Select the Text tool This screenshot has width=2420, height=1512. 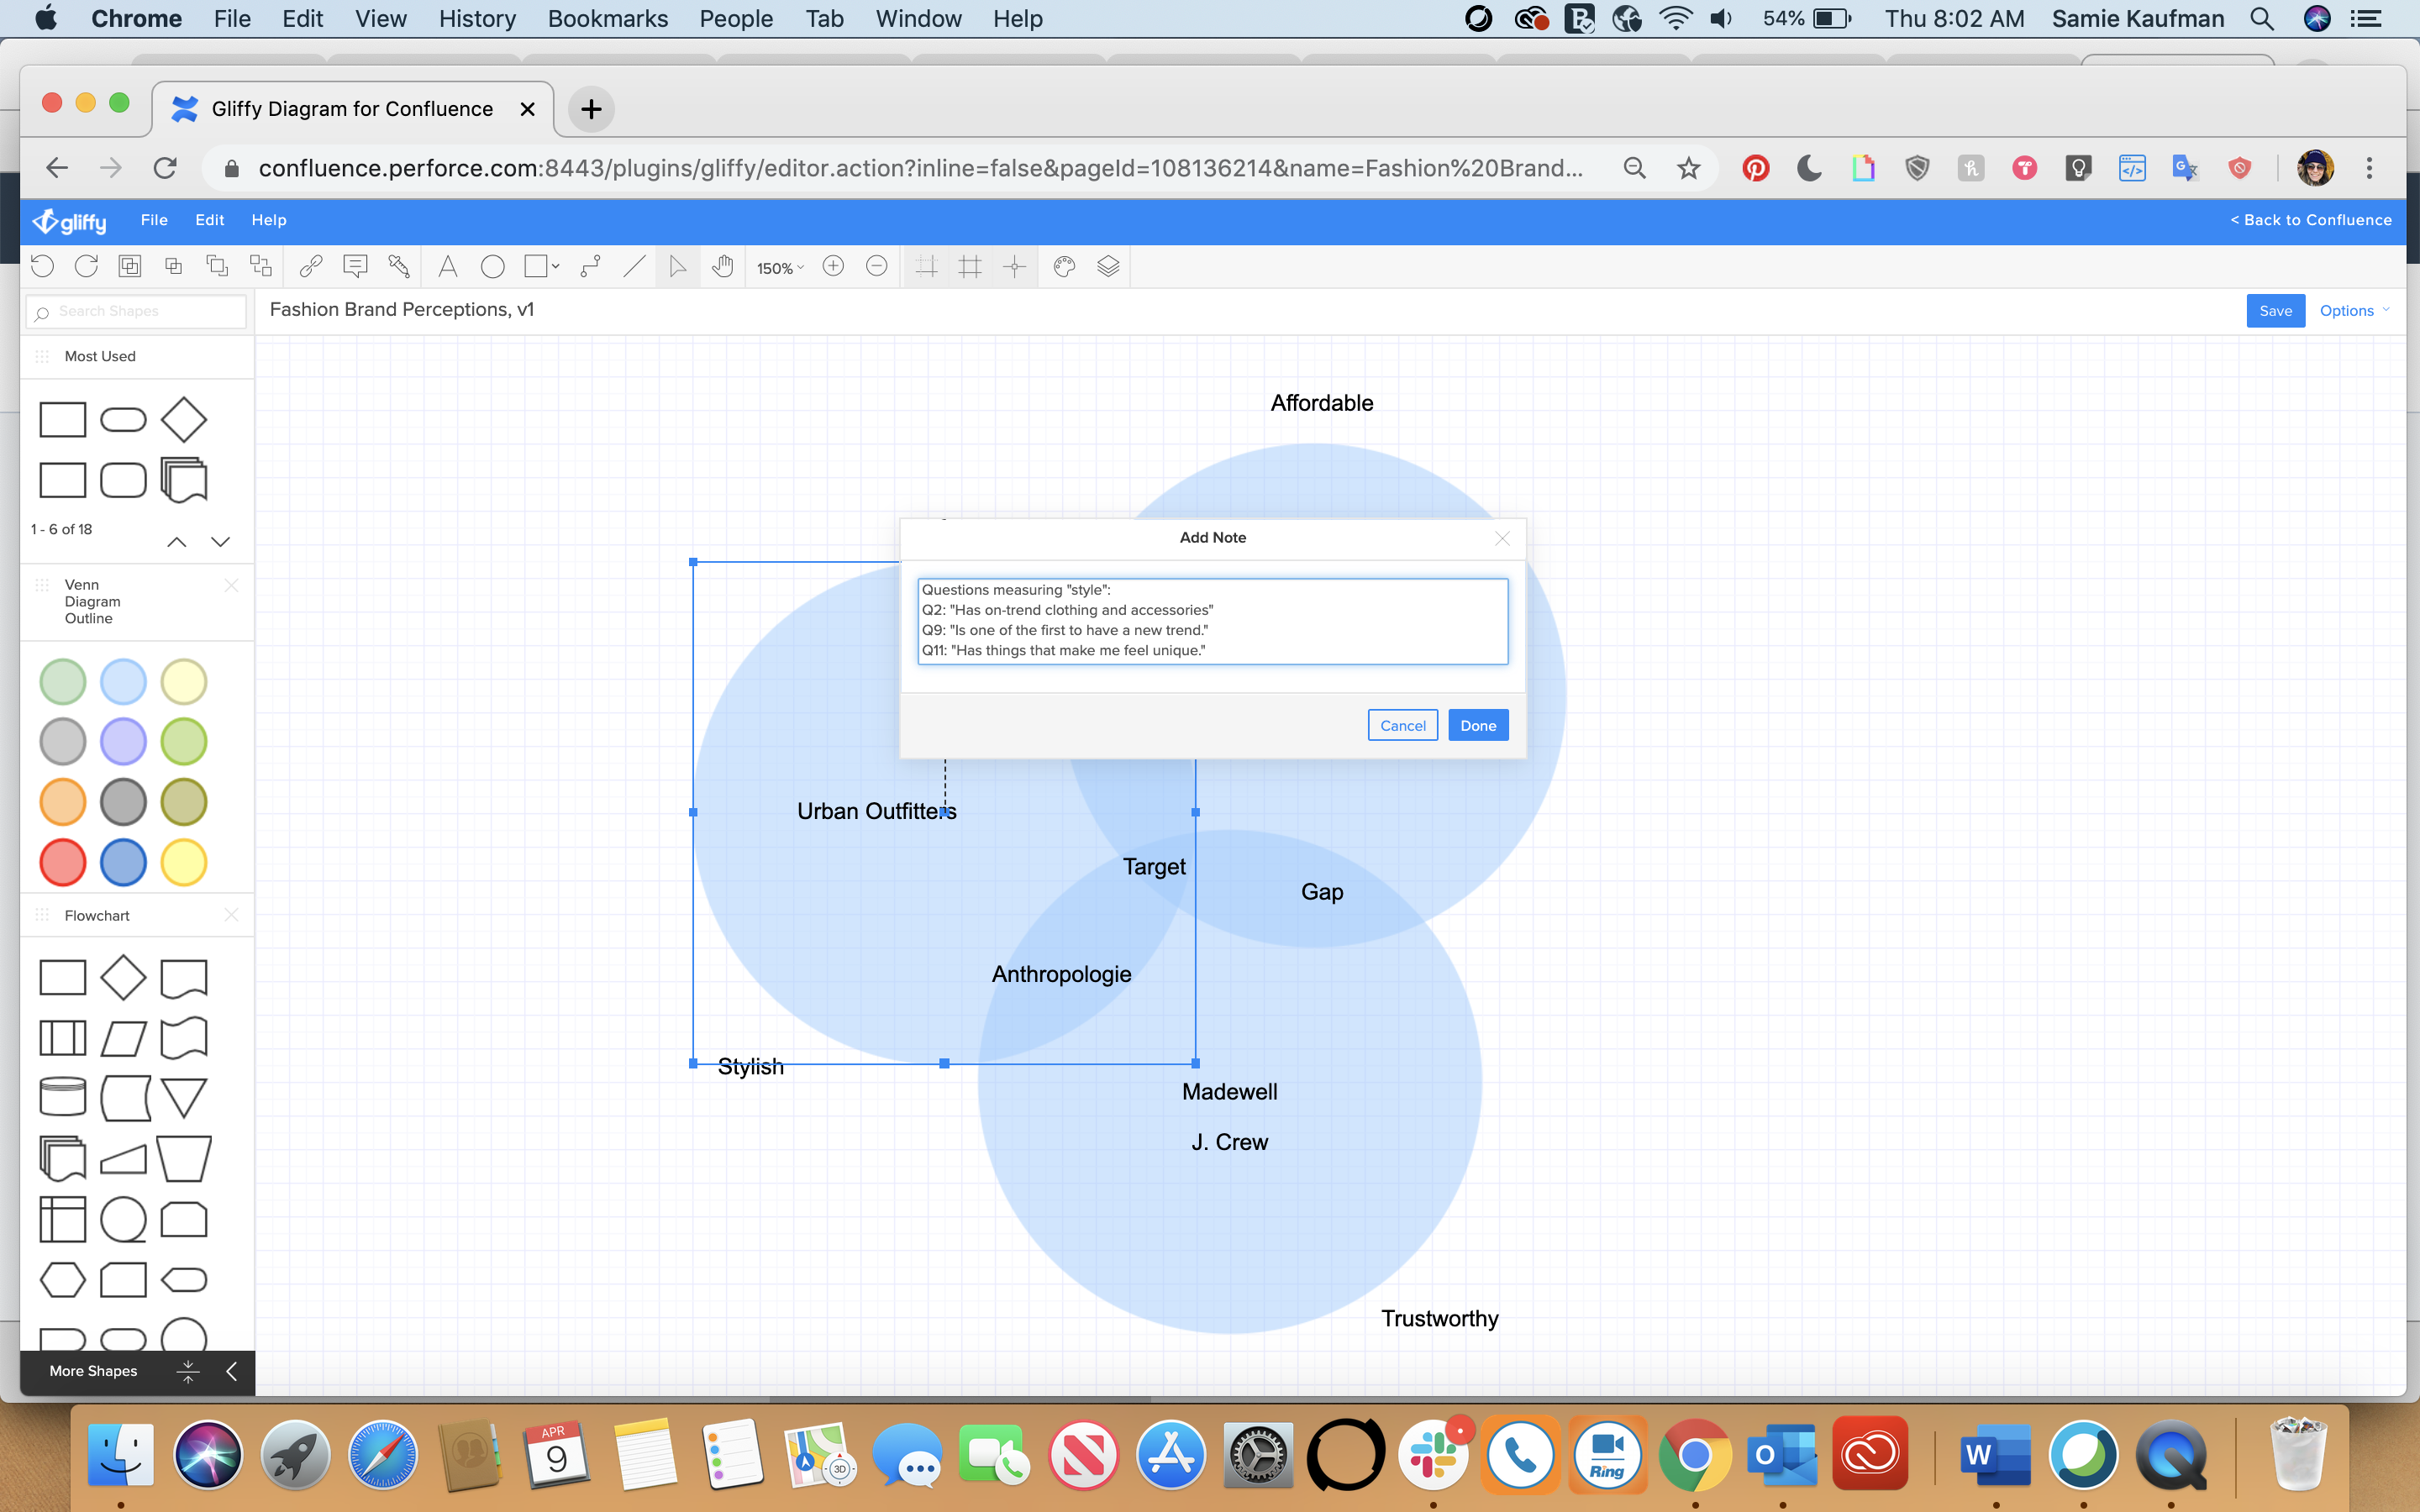click(x=448, y=266)
